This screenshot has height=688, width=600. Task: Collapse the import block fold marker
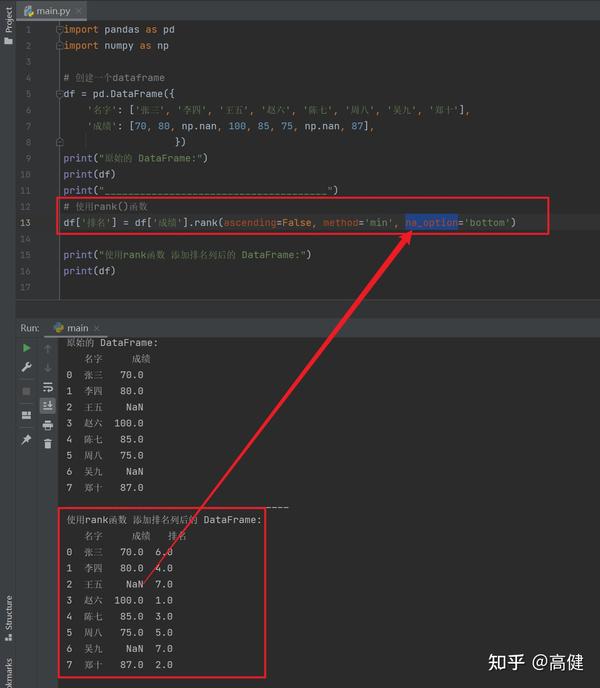point(60,30)
